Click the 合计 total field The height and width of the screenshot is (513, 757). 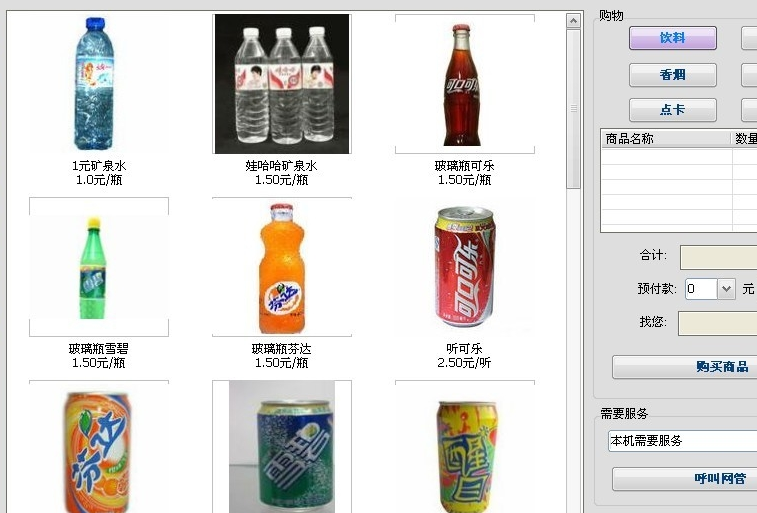tap(718, 257)
